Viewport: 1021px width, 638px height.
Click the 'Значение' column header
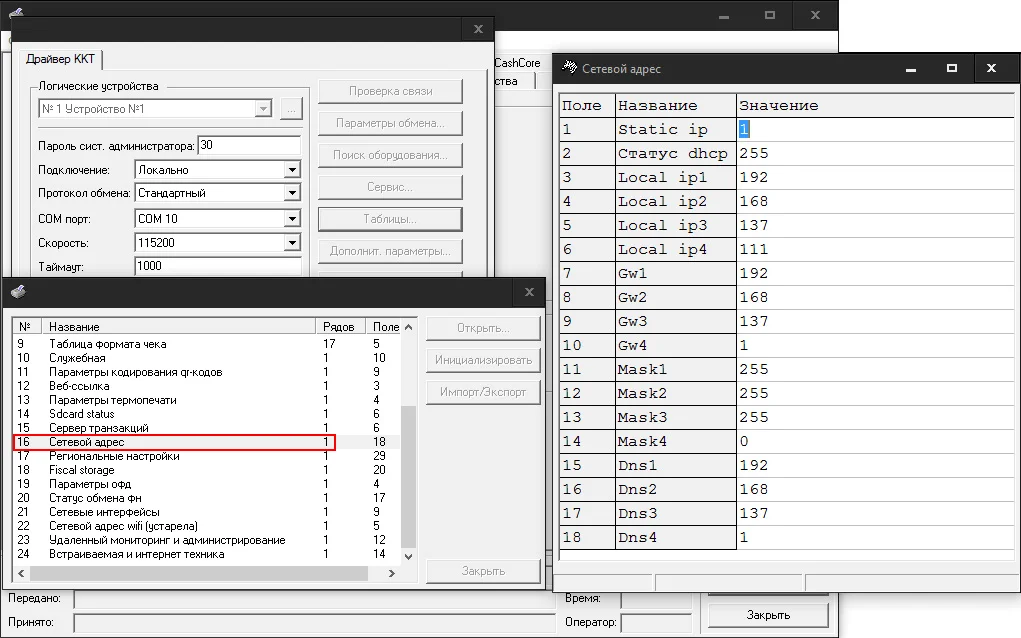(875, 105)
